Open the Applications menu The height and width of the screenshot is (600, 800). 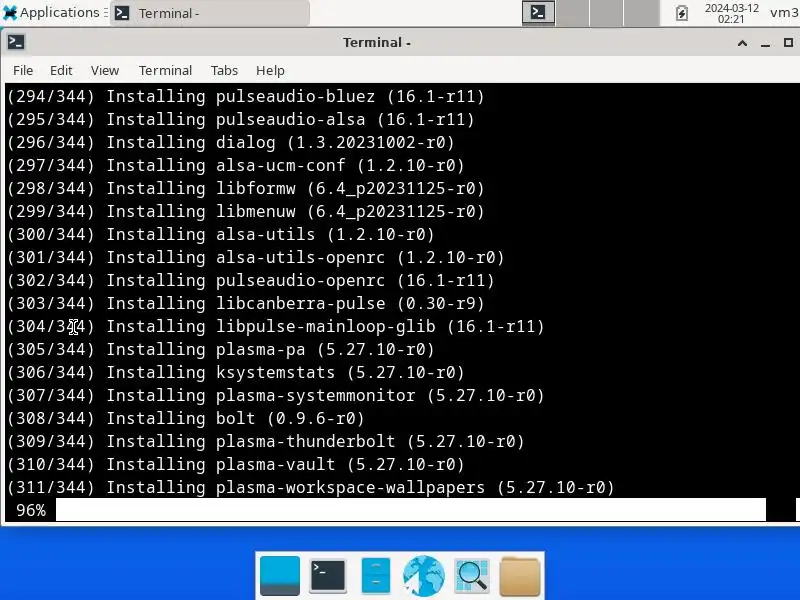click(51, 12)
